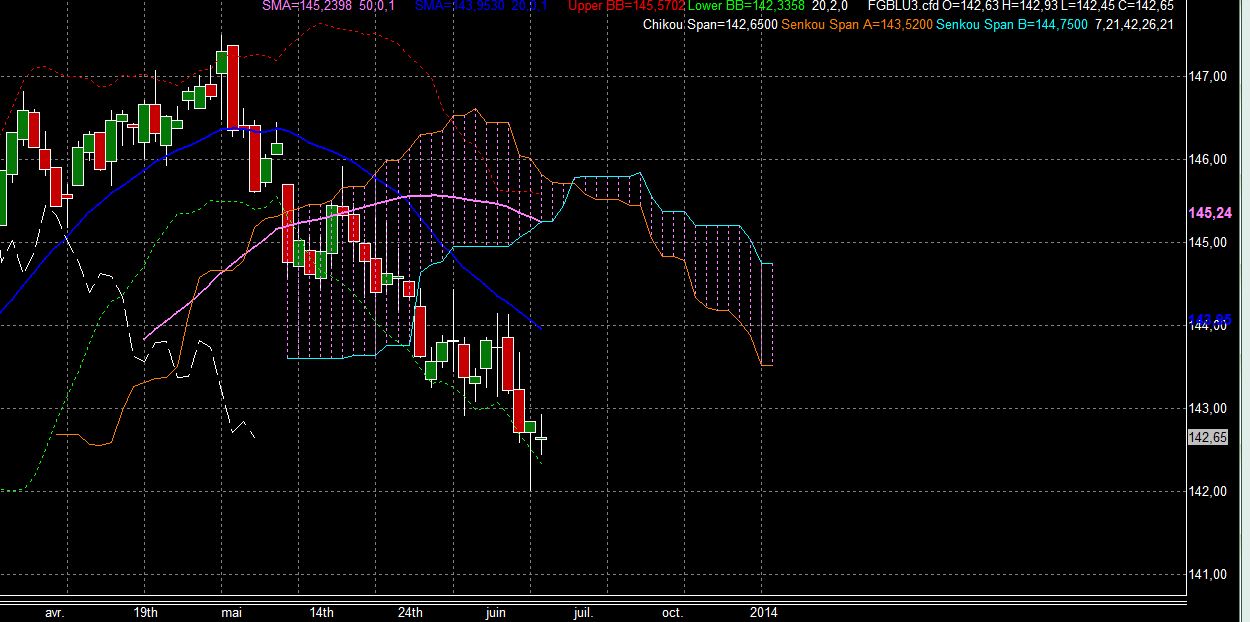This screenshot has width=1250, height=622.
Task: Click the avr. date axis label
Action: click(x=54, y=612)
